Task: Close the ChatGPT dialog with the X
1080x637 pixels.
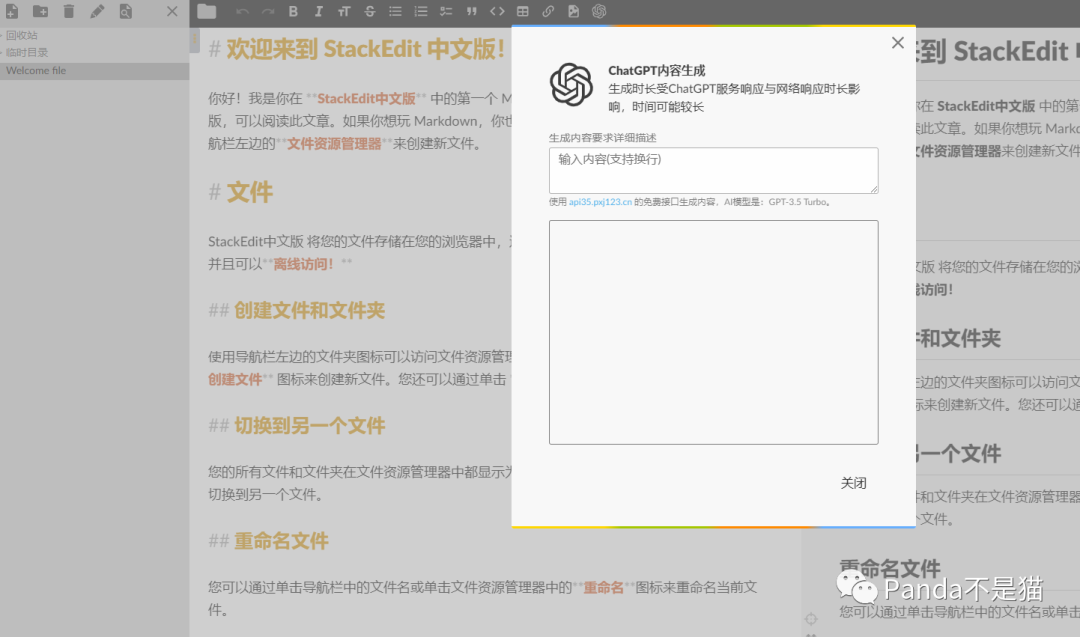Action: (x=897, y=43)
